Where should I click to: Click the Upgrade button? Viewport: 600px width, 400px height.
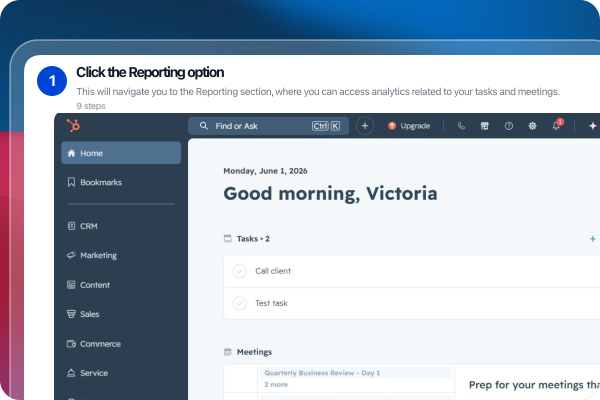[x=409, y=126]
